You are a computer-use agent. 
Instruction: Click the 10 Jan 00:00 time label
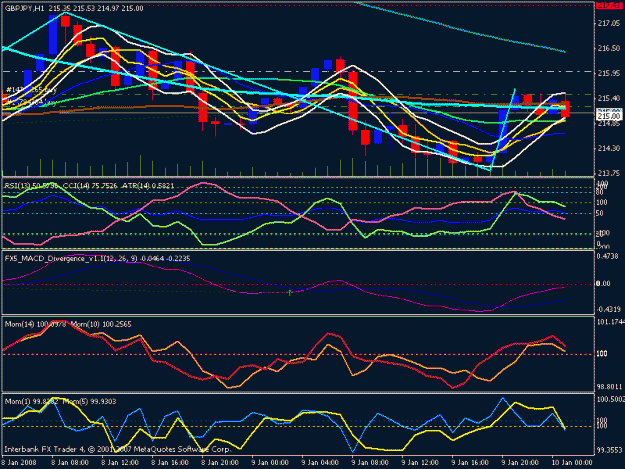(572, 463)
